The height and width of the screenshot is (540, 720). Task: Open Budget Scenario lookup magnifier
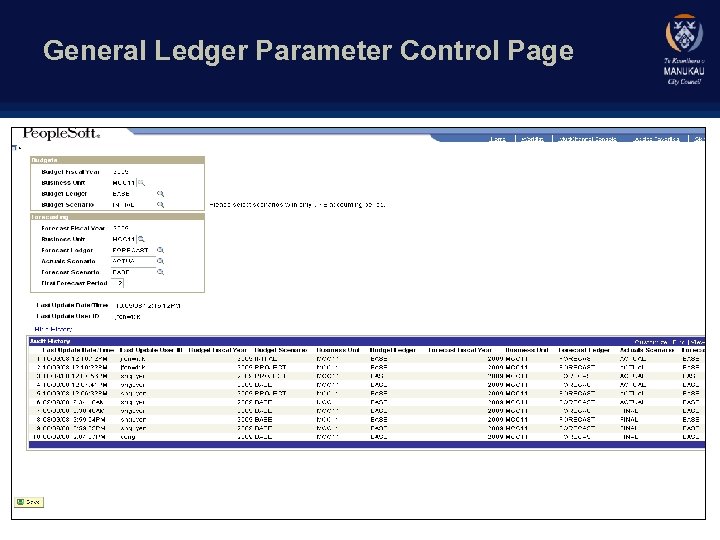pyautogui.click(x=160, y=205)
